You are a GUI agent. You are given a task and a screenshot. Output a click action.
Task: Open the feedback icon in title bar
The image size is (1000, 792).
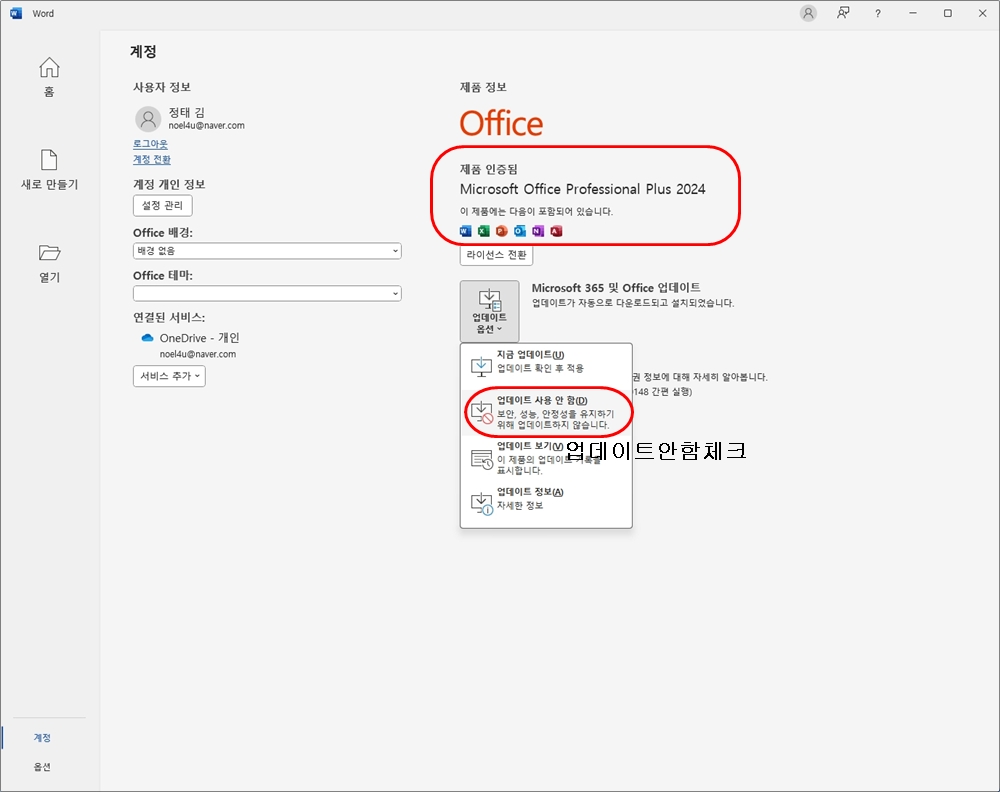843,13
